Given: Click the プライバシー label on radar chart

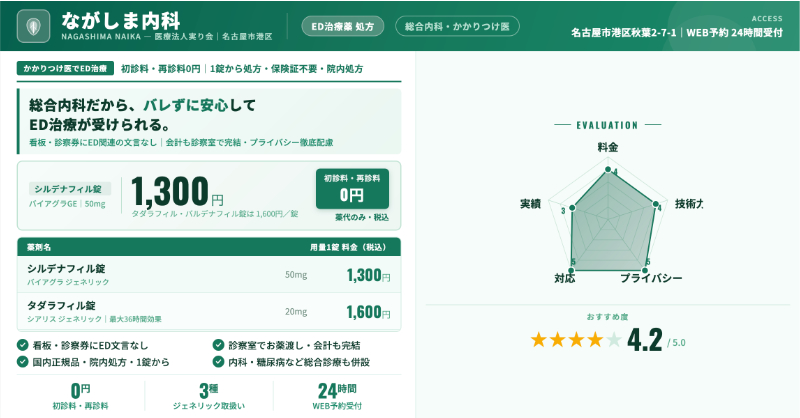Looking at the screenshot, I should pyautogui.click(x=651, y=277).
